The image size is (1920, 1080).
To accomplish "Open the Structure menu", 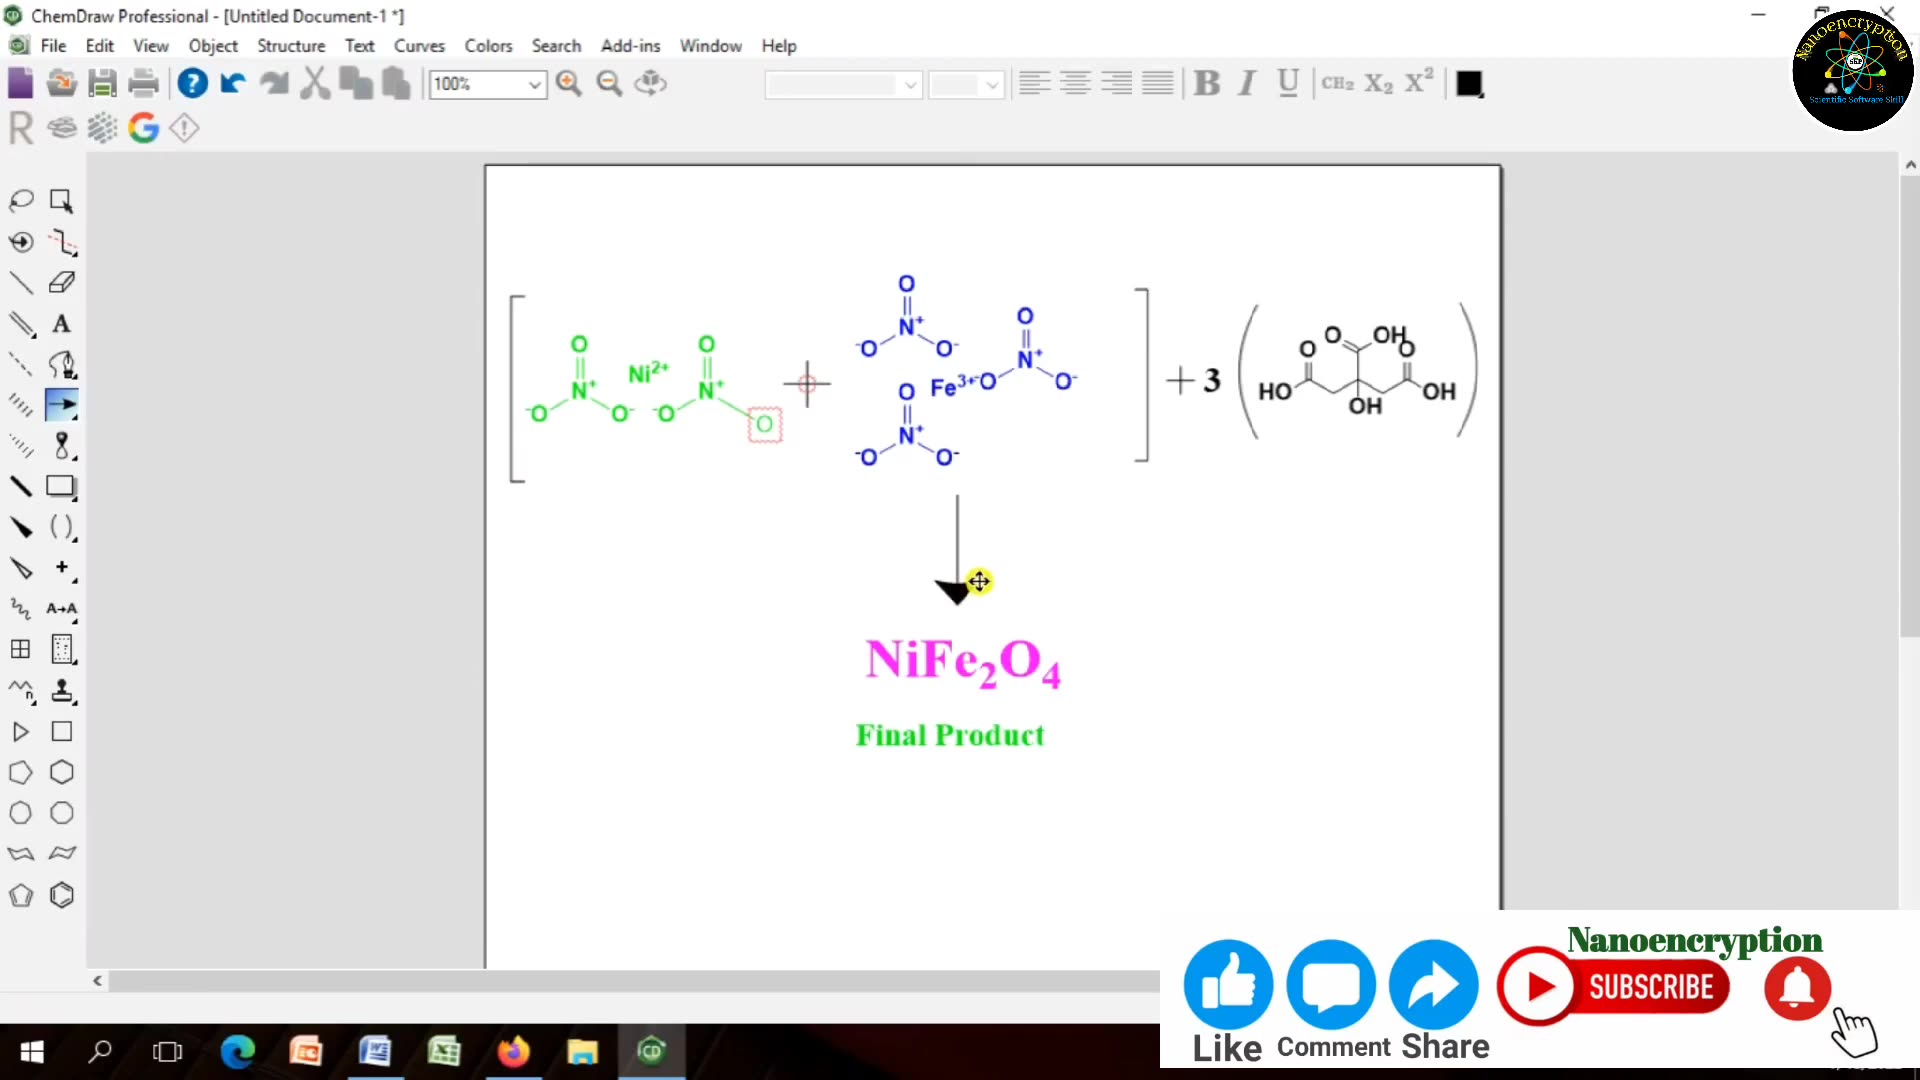I will tap(291, 46).
